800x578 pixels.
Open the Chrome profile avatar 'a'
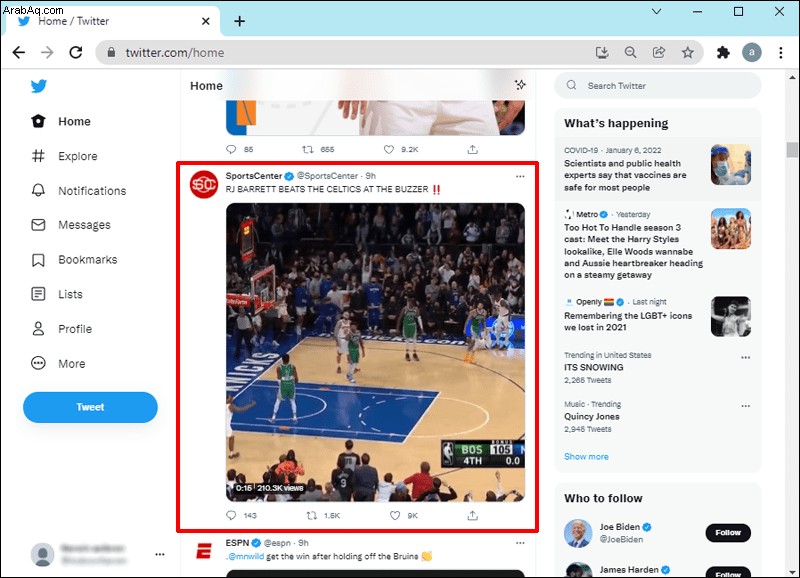[x=752, y=52]
